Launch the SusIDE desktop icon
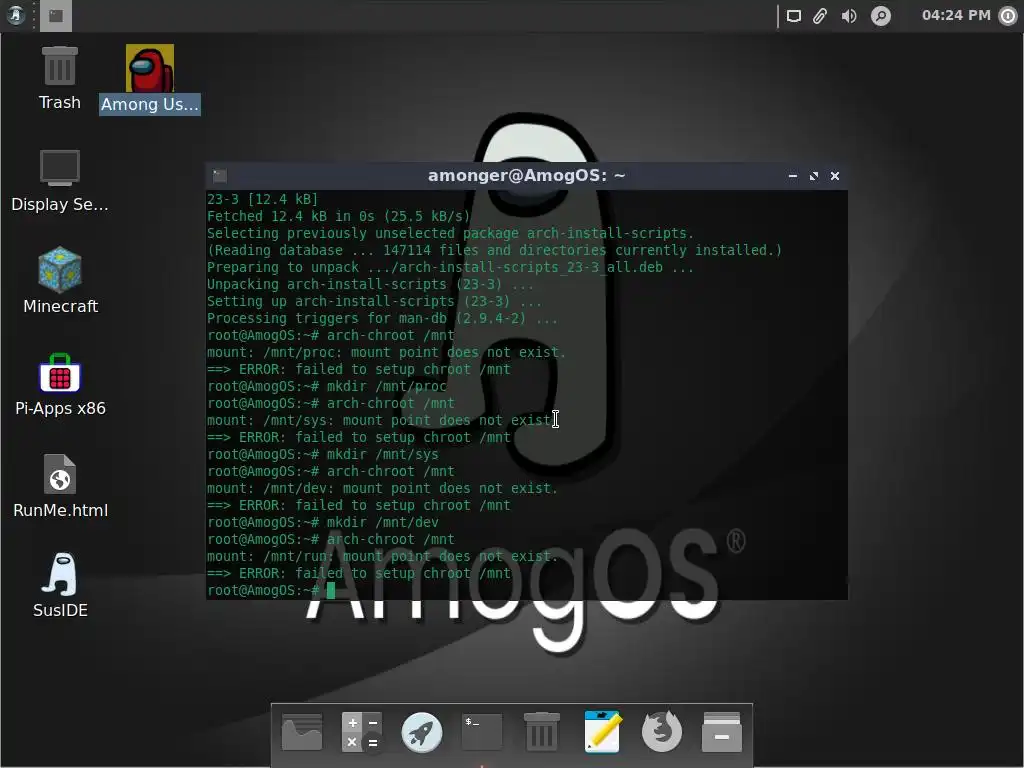Image resolution: width=1024 pixels, height=768 pixels. pyautogui.click(x=60, y=585)
